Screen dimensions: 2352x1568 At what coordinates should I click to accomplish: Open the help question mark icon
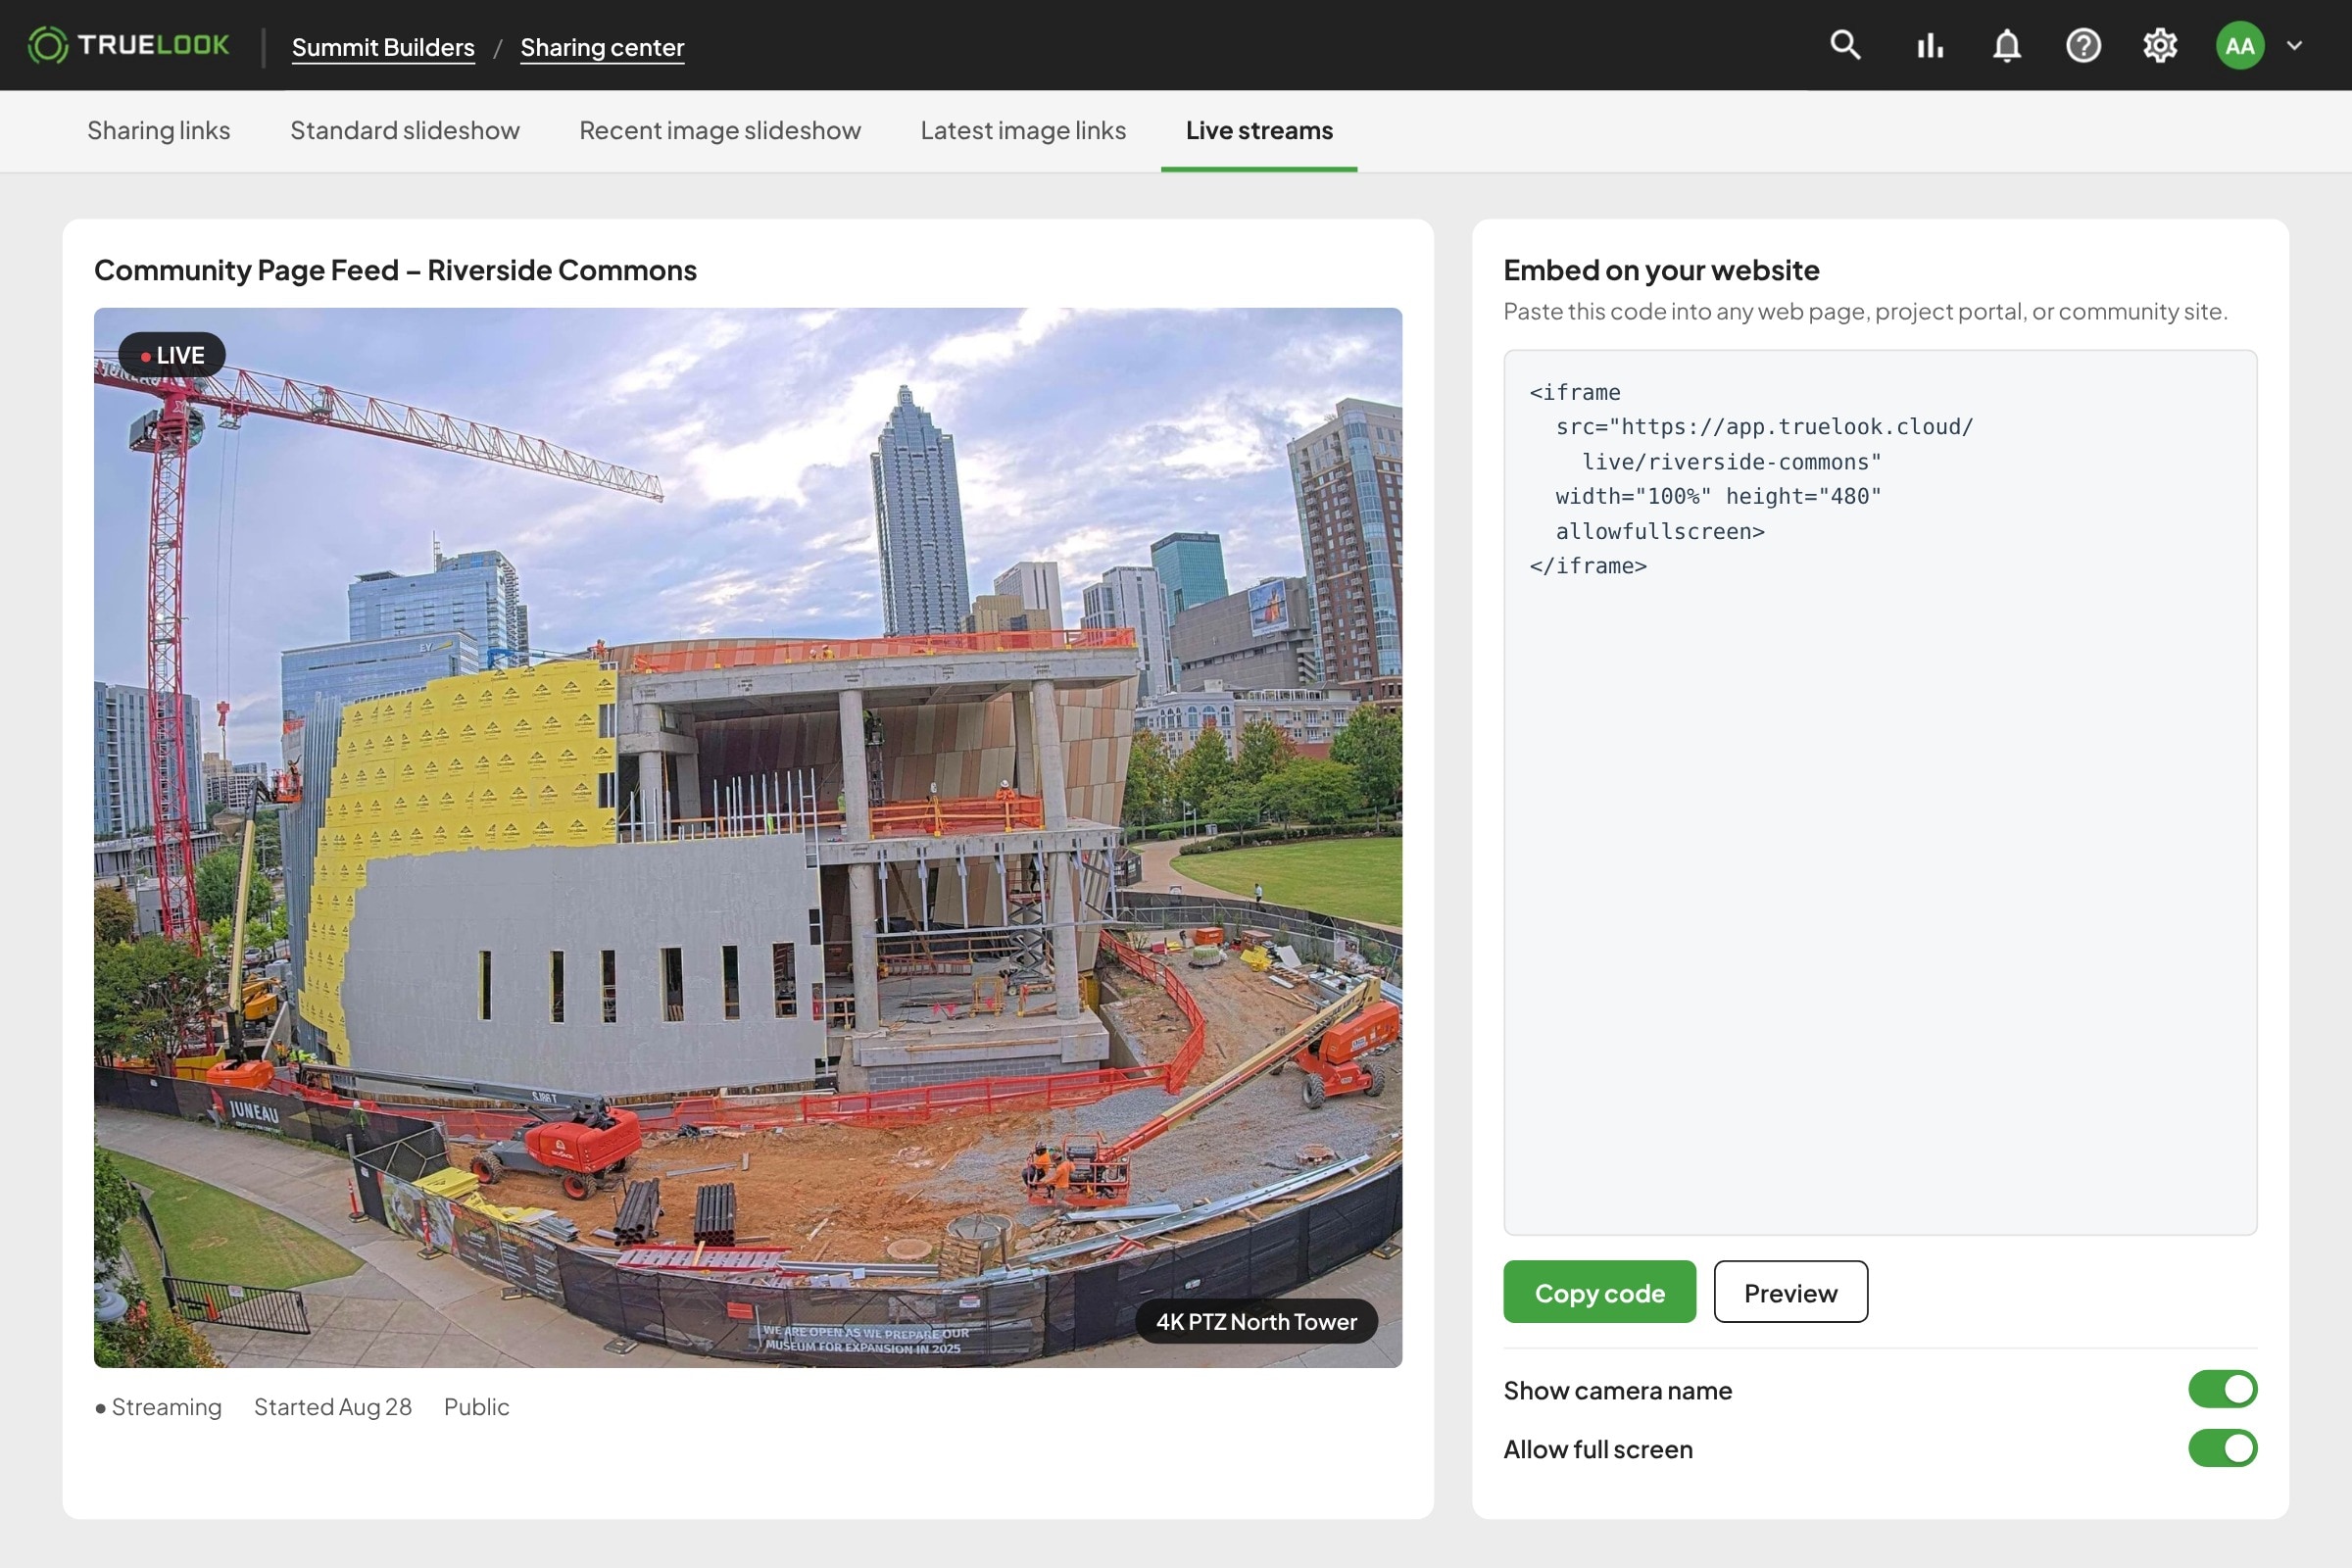[2083, 45]
